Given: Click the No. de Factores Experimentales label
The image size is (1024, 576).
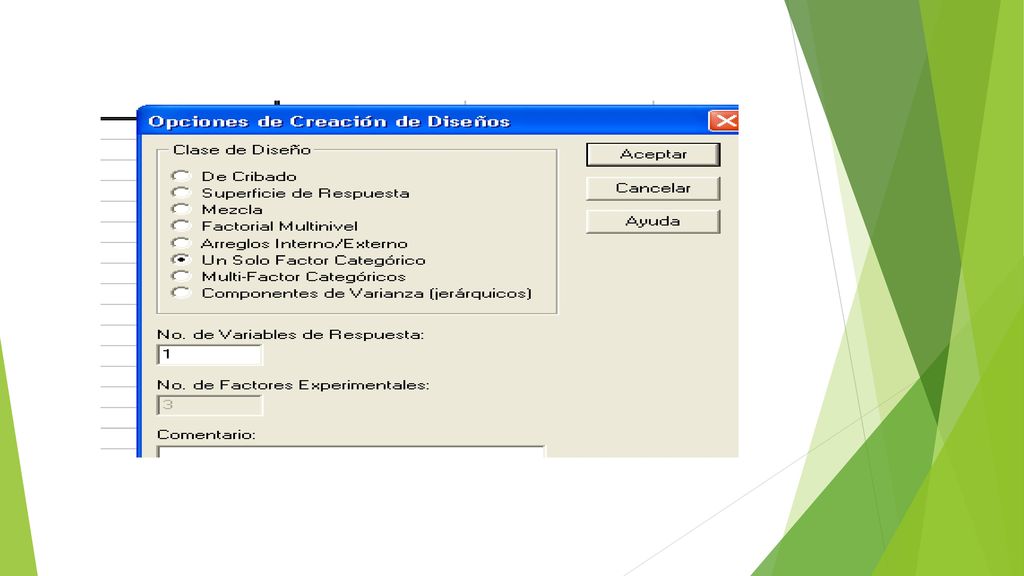Looking at the screenshot, I should click(x=293, y=385).
